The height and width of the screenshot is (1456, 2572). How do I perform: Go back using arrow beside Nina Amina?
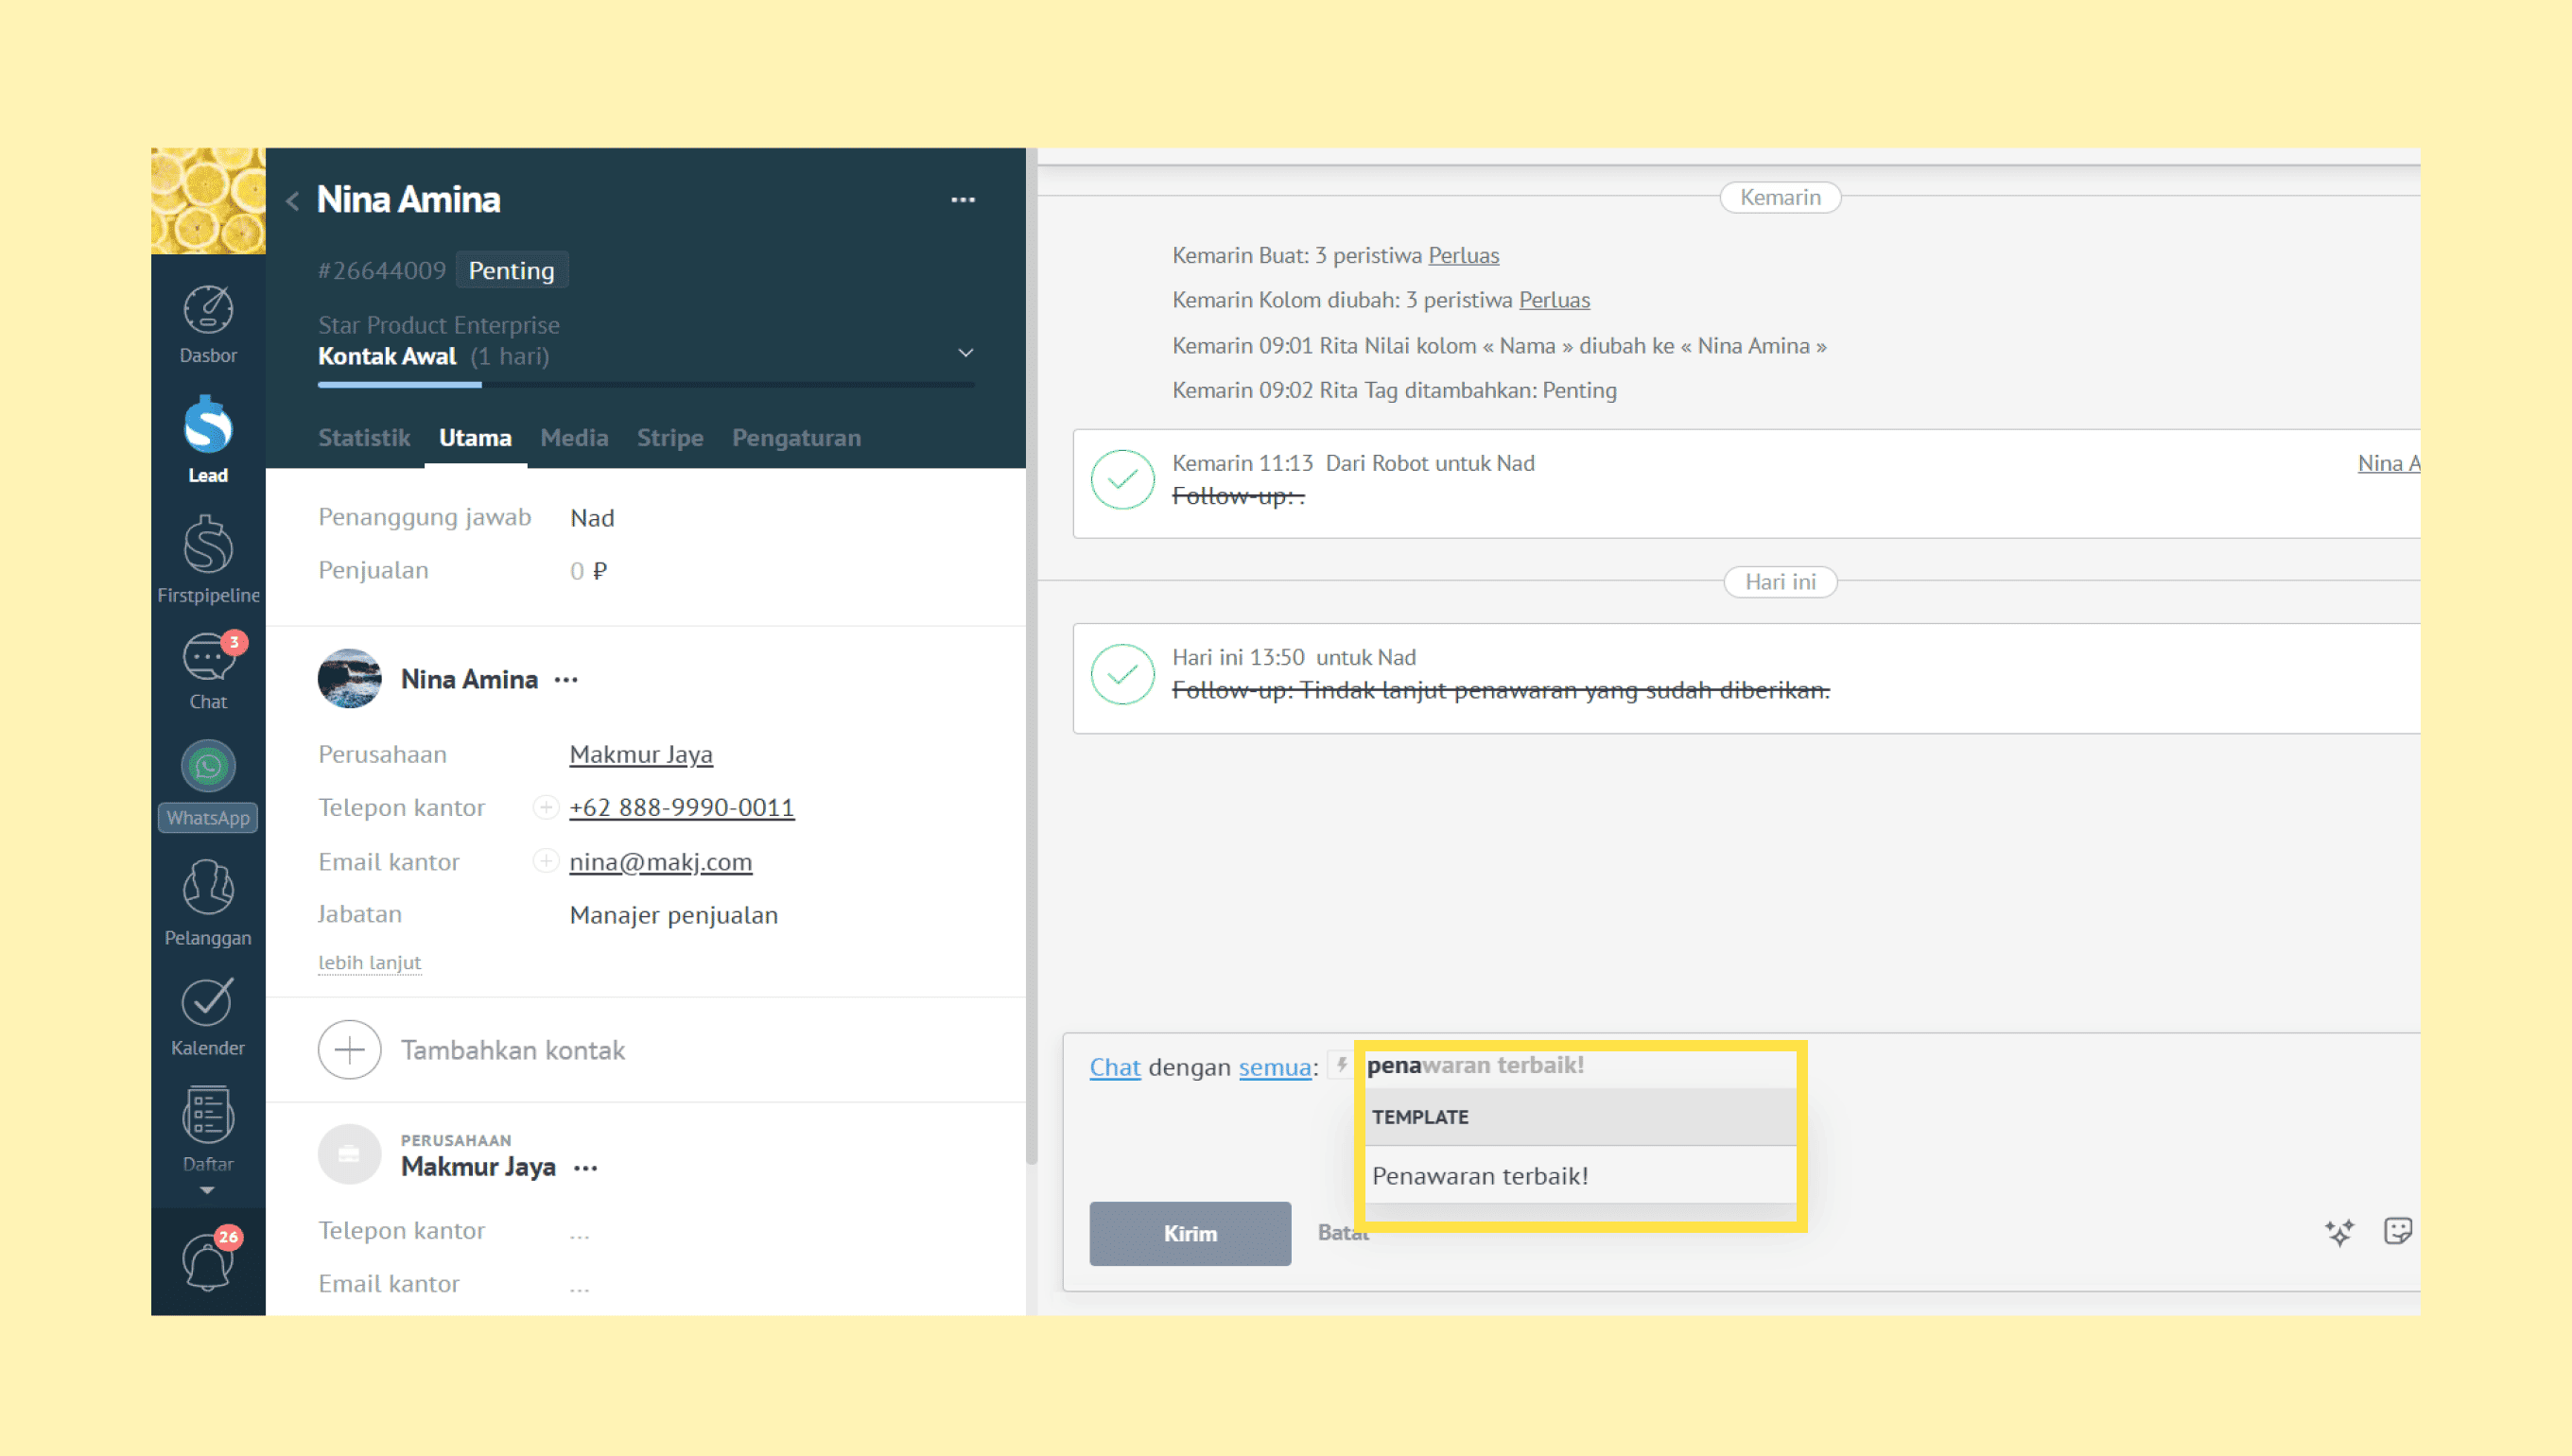coord(292,201)
